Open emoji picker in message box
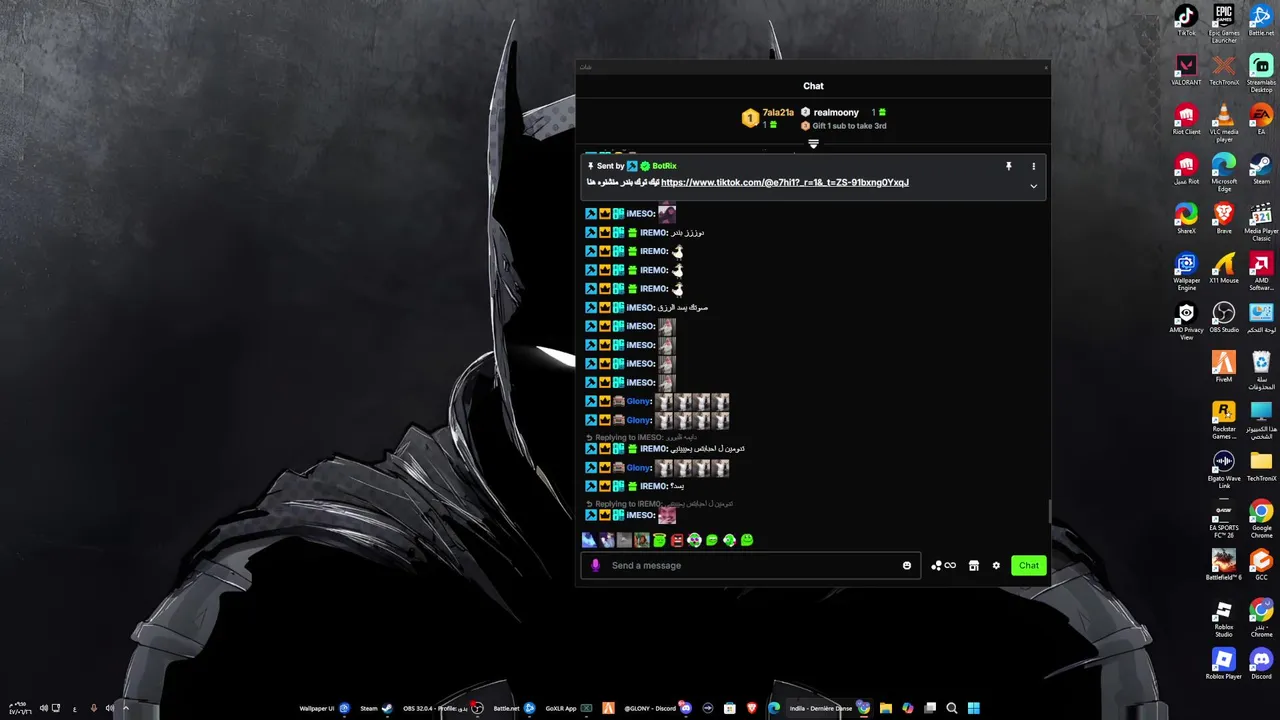 (907, 565)
